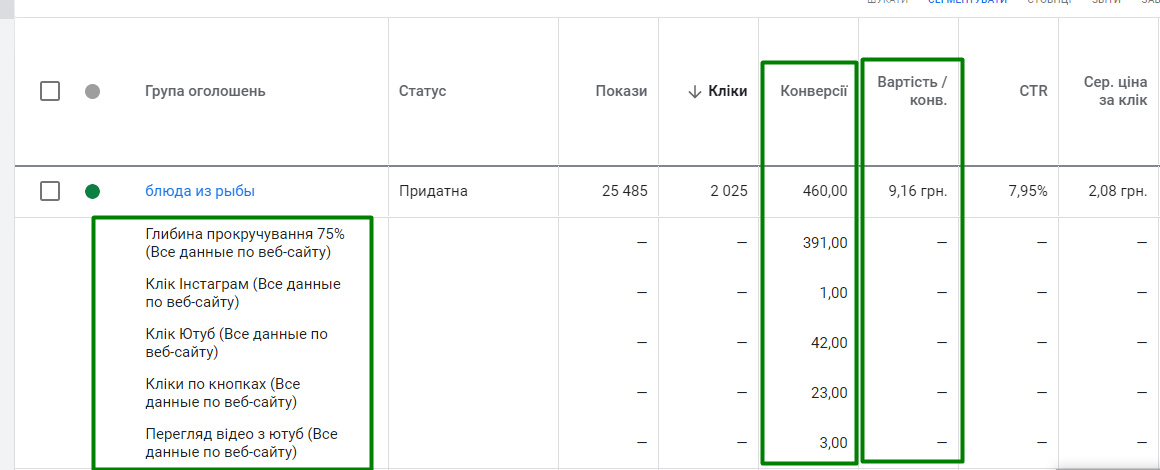Open the green status dot for блюда из рыбы

click(93, 191)
